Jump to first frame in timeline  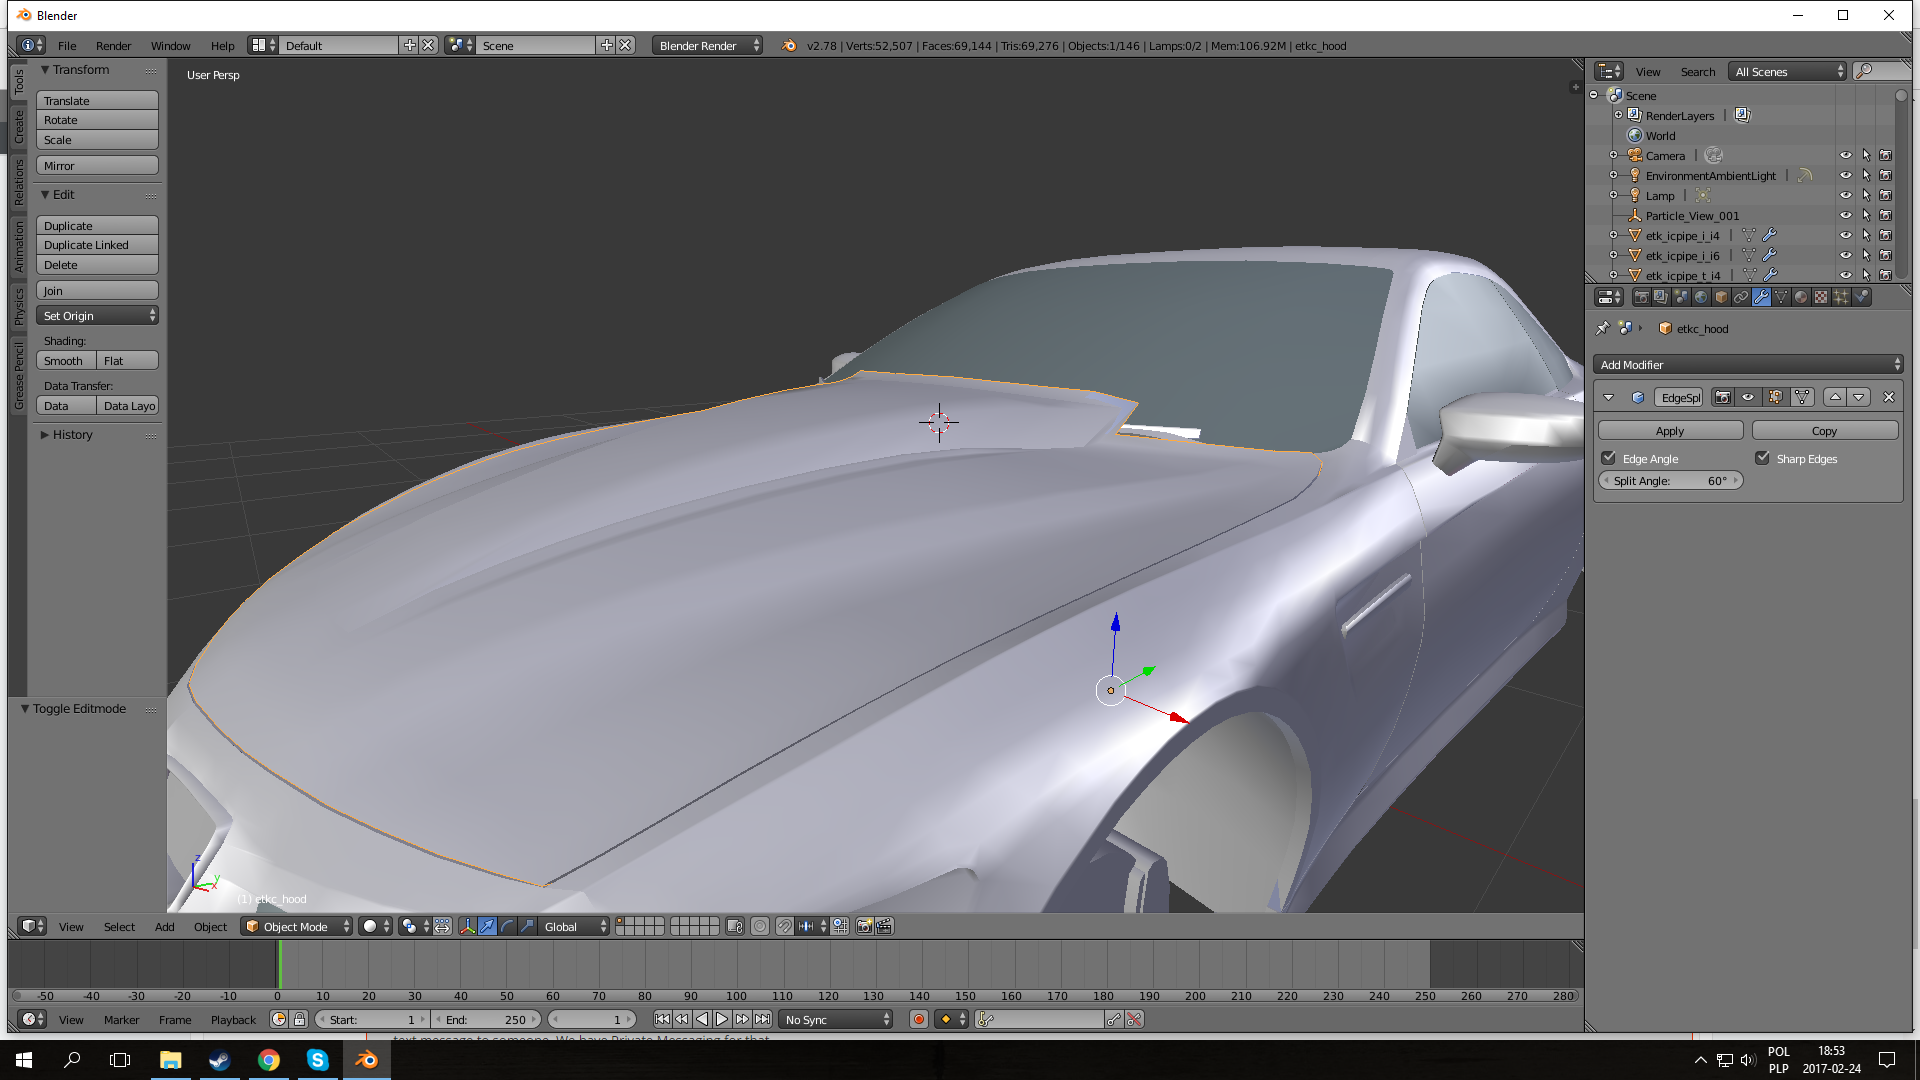coord(662,1019)
